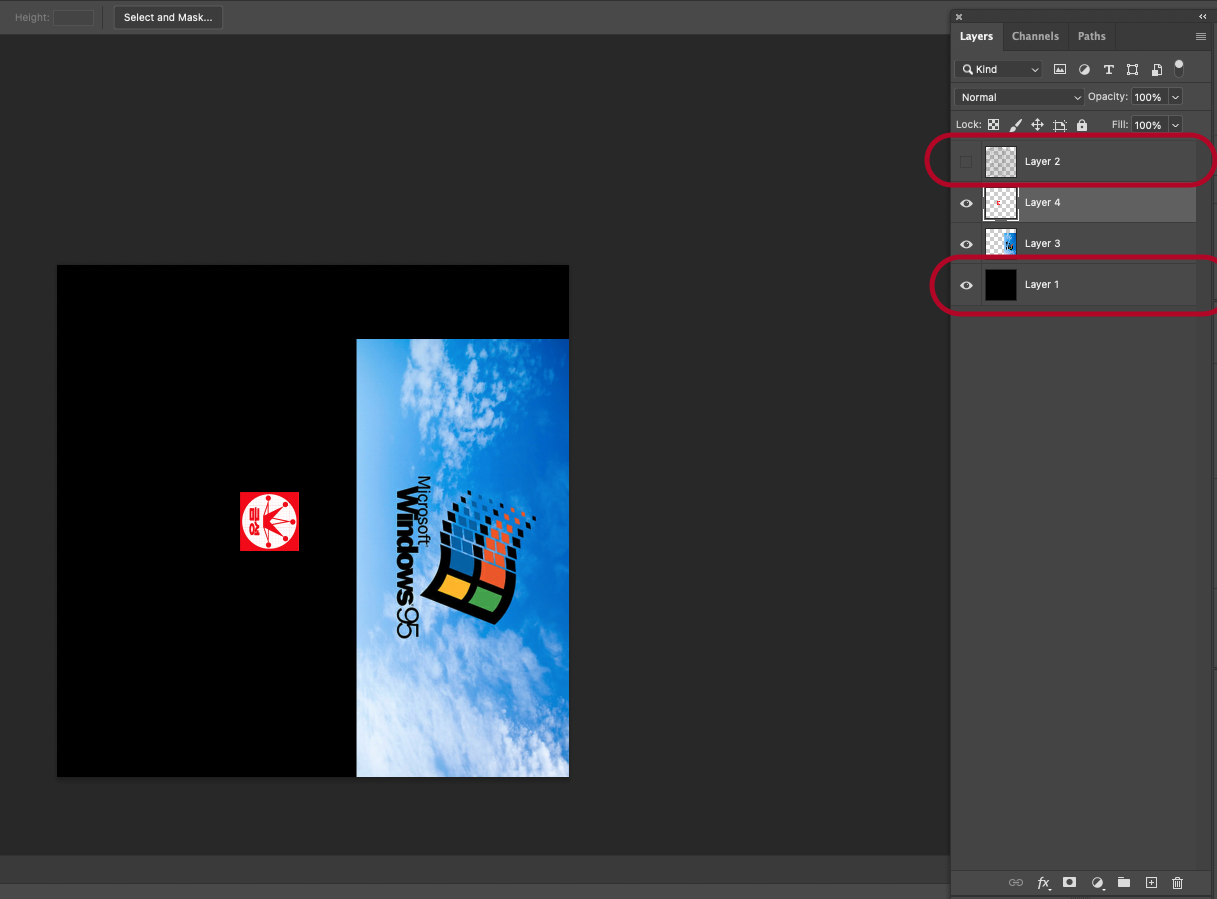This screenshot has height=899, width=1217.
Task: Hide Layer 3 using its eye icon
Action: point(966,244)
